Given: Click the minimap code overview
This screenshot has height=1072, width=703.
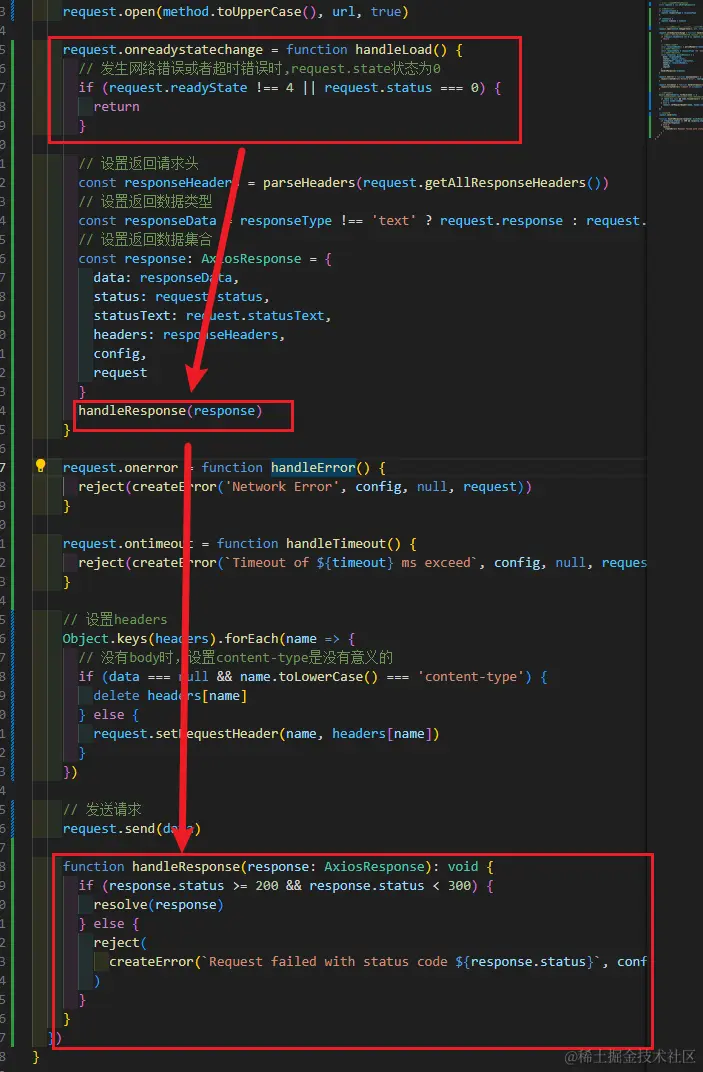Looking at the screenshot, I should [674, 68].
